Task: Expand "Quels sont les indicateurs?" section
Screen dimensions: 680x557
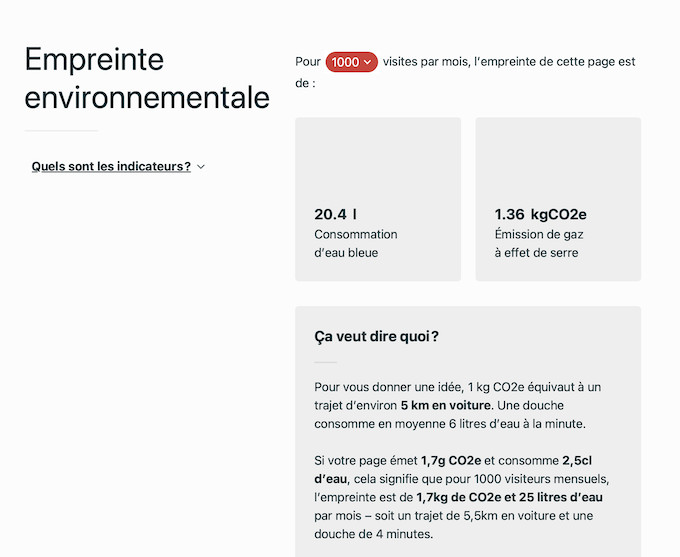Action: 111,166
